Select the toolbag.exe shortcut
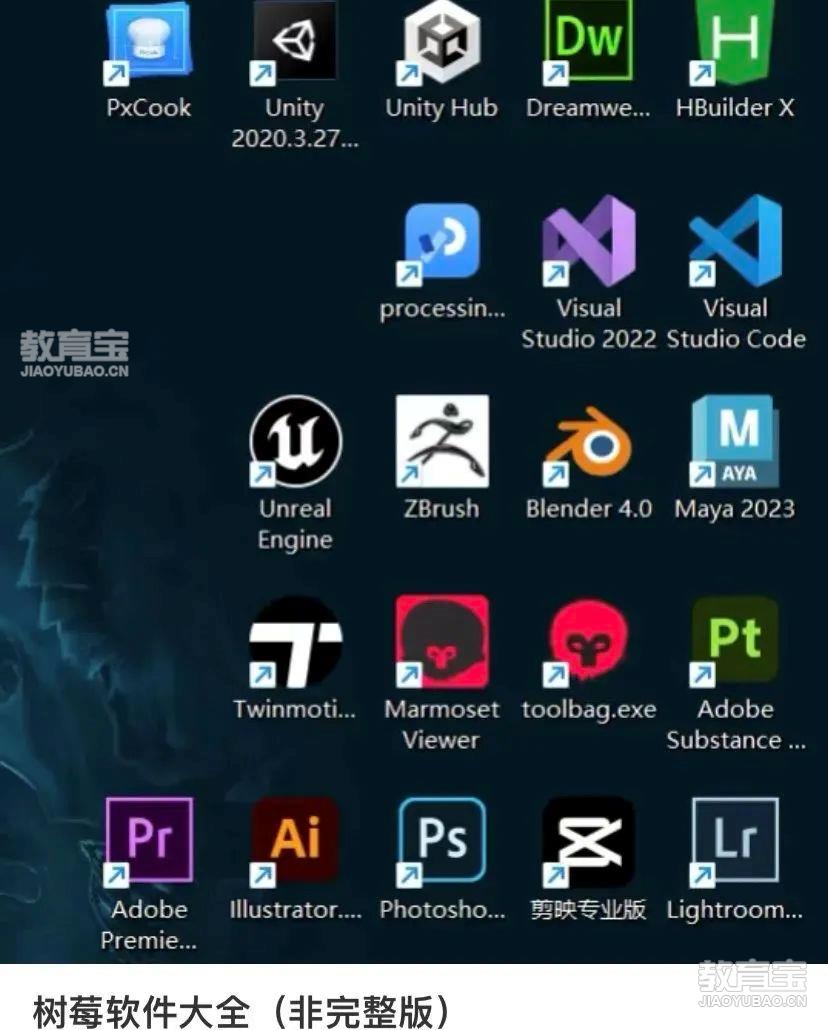 [588, 642]
